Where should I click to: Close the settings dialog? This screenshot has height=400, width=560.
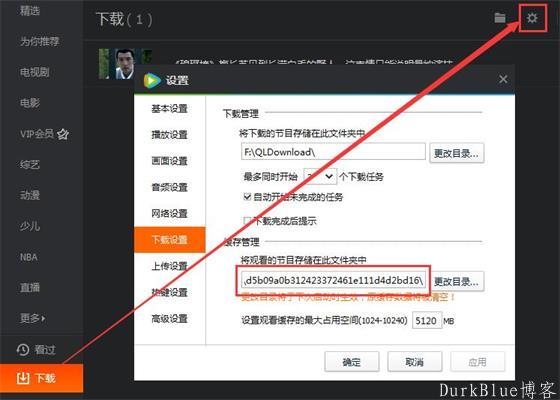[x=503, y=79]
